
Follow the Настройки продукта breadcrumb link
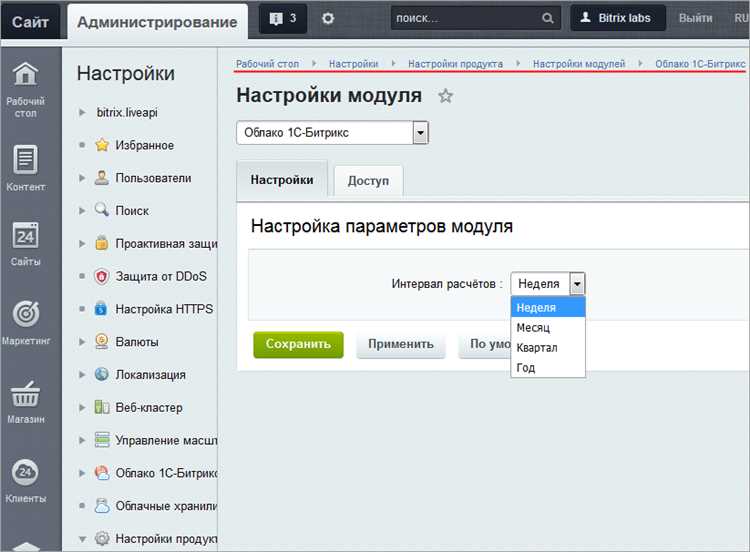[x=455, y=64]
